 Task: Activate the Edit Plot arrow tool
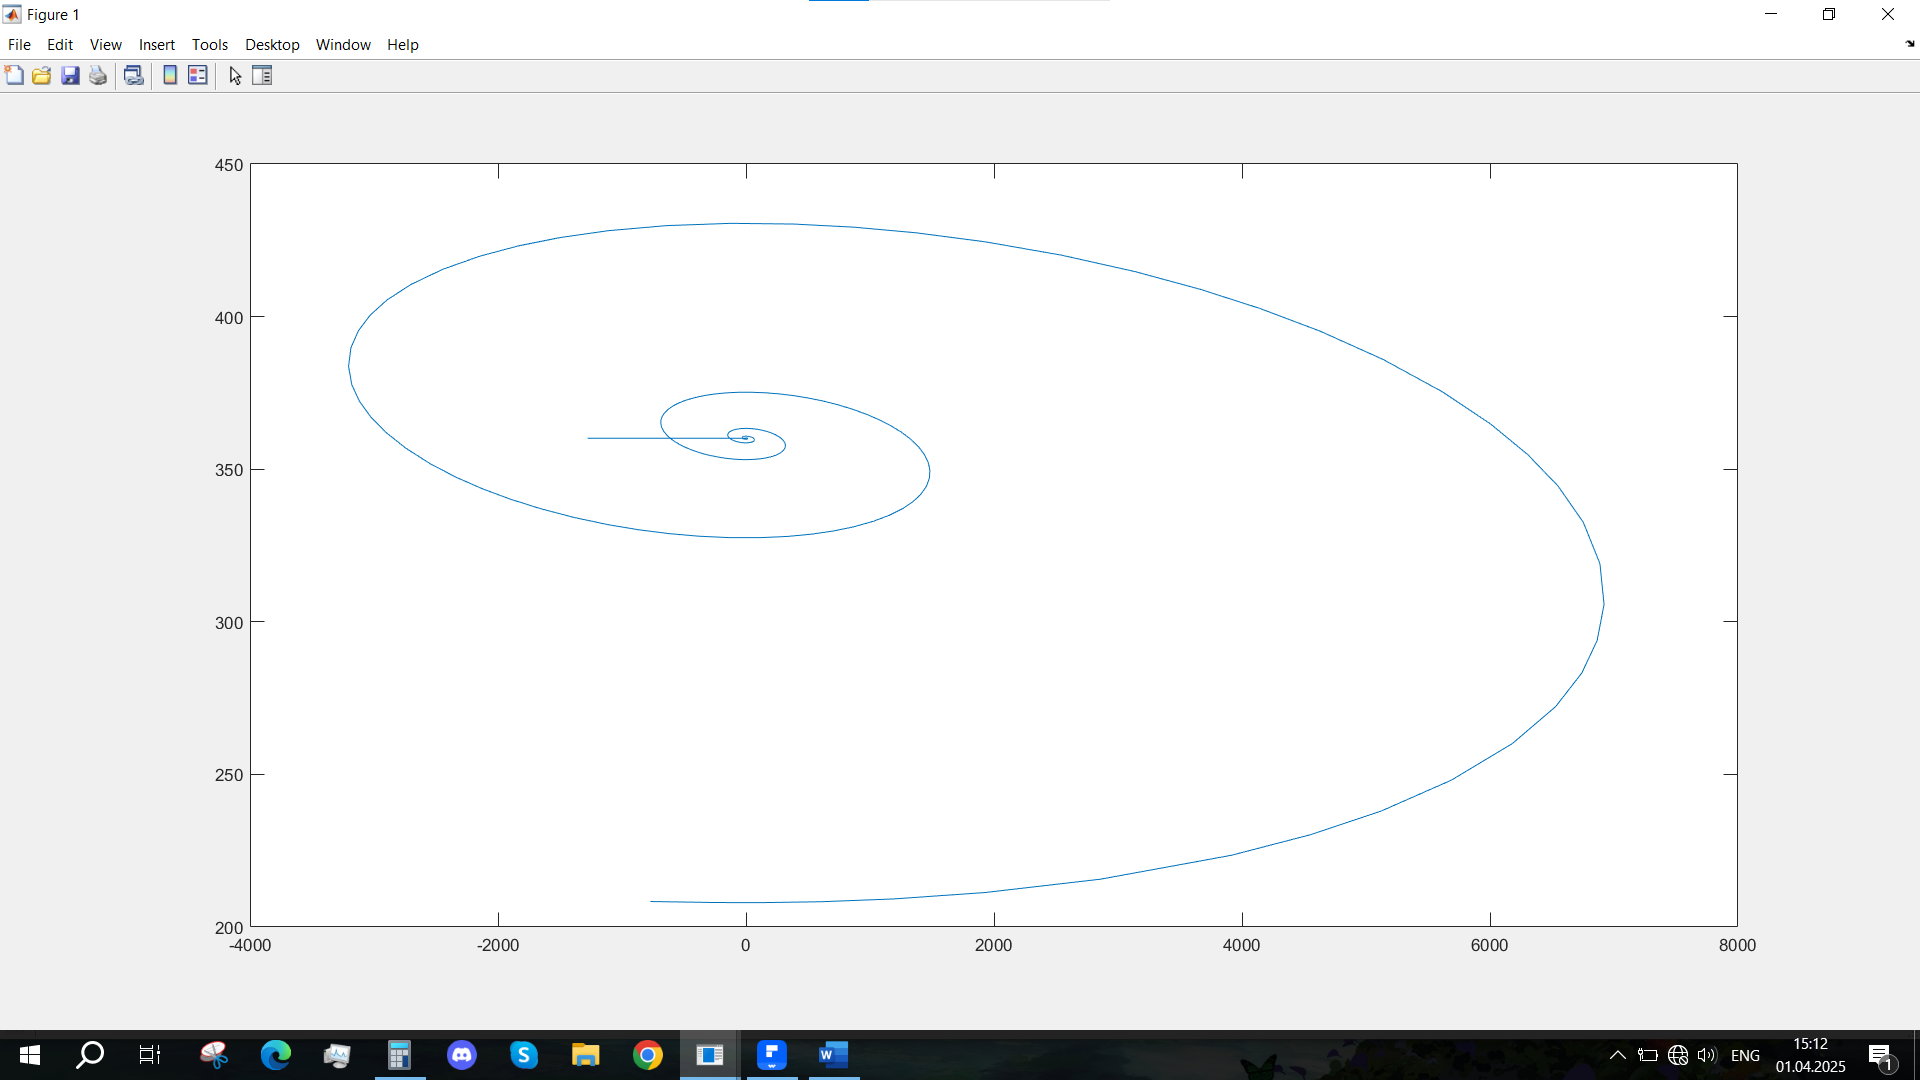pyautogui.click(x=235, y=76)
